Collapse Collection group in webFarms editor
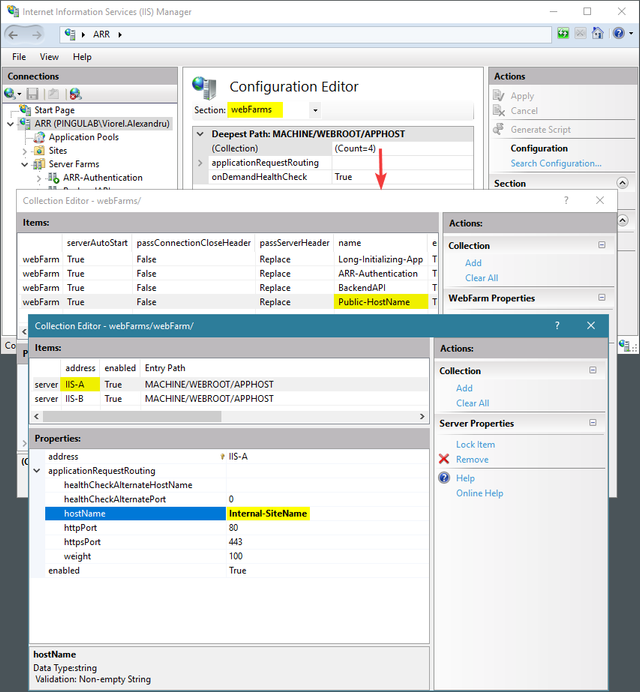 pyautogui.click(x=602, y=245)
